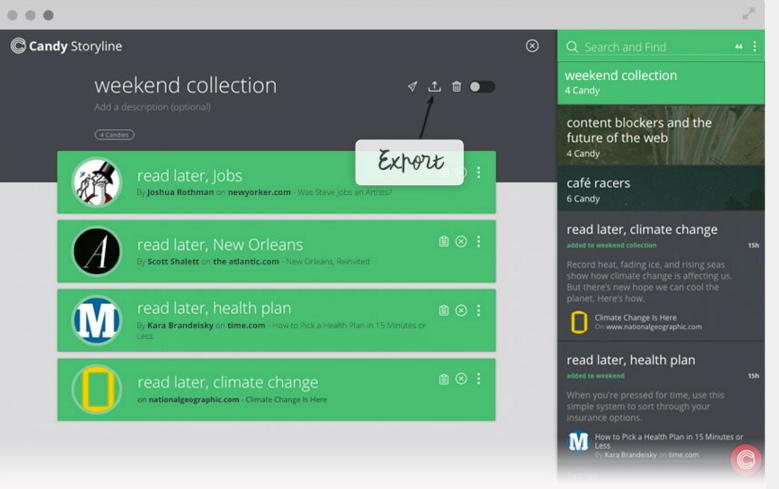Screen dimensions: 779x489
Task: Click the Atlantic logo thumbnail
Action: point(97,251)
